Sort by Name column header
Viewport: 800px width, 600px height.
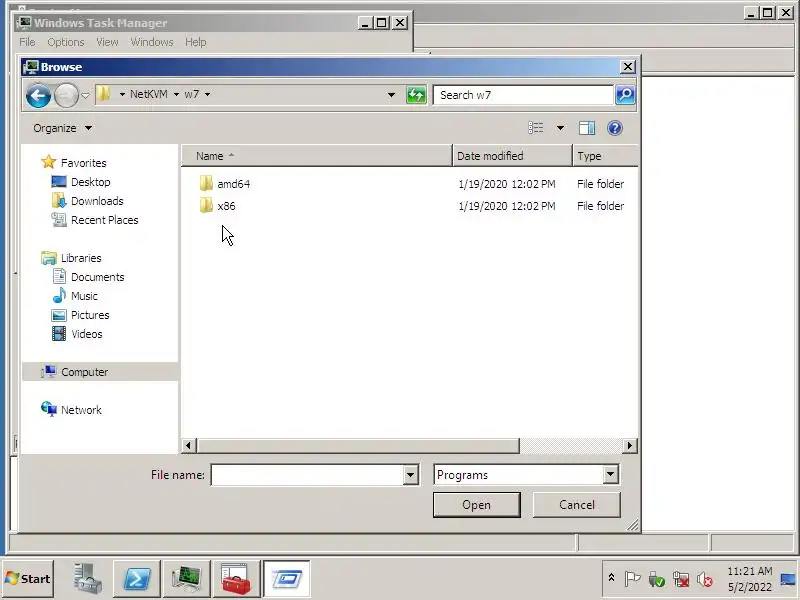pyautogui.click(x=316, y=156)
